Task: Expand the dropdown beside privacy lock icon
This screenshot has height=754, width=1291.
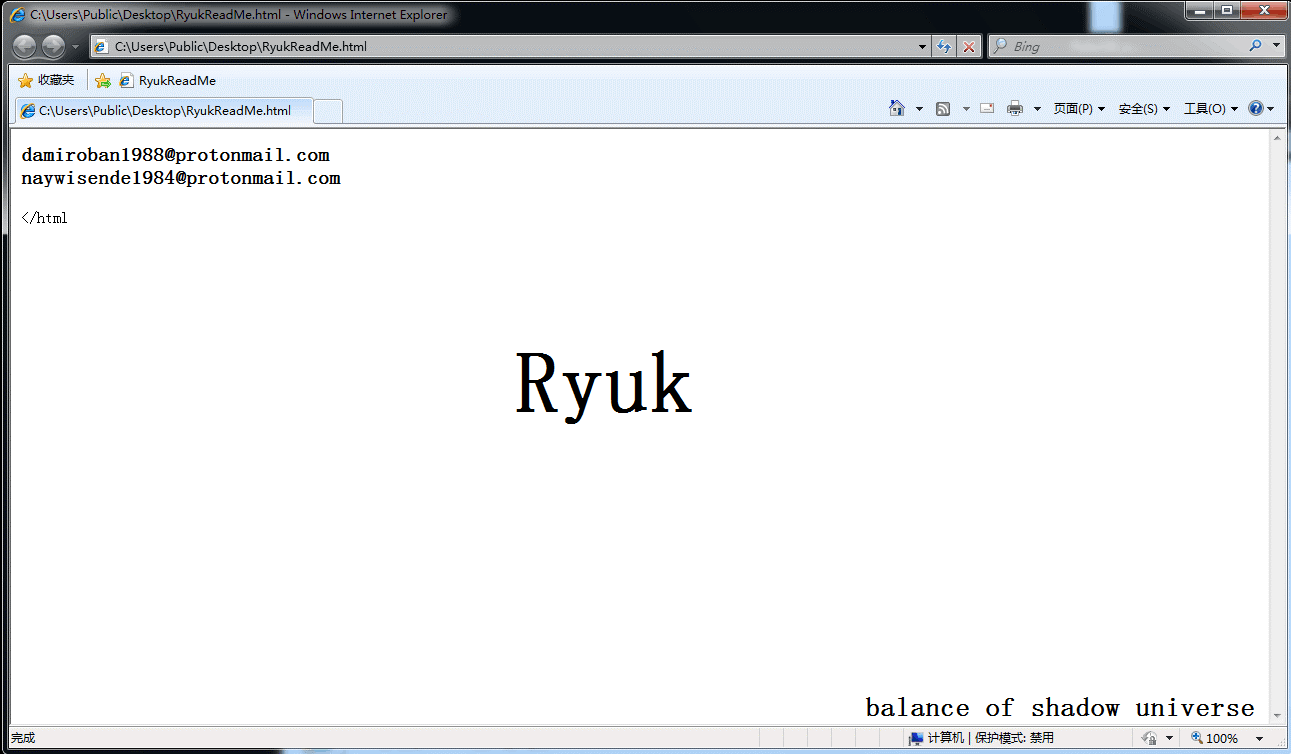Action: pos(1169,739)
